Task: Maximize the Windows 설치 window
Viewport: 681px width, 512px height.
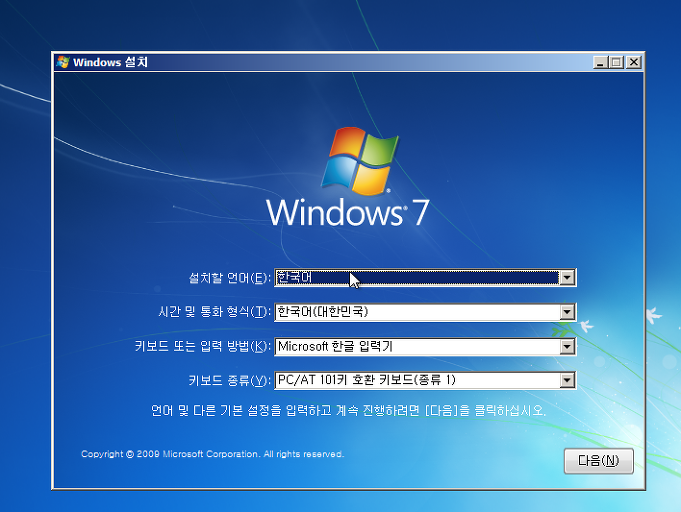Action: click(x=616, y=63)
